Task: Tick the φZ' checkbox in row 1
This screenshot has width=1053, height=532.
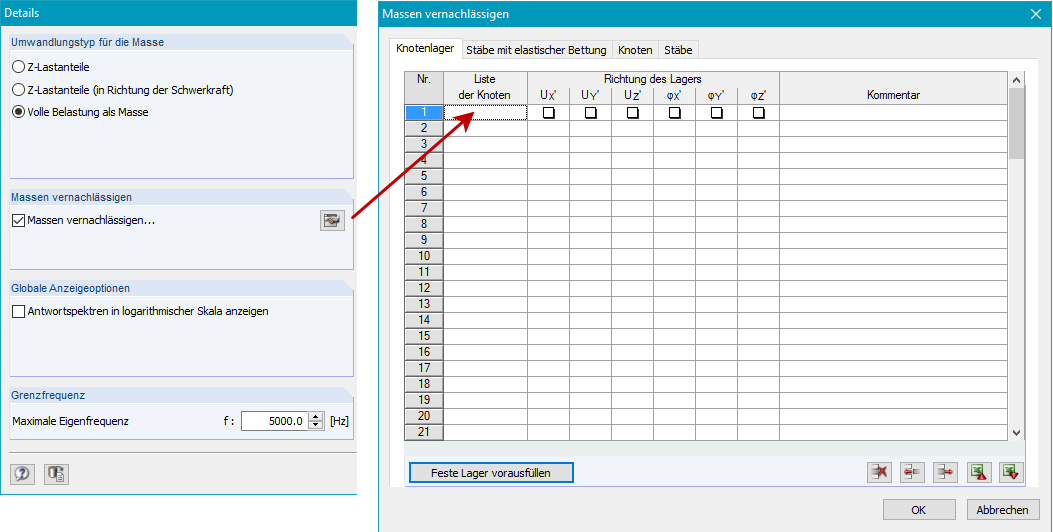Action: coord(759,113)
